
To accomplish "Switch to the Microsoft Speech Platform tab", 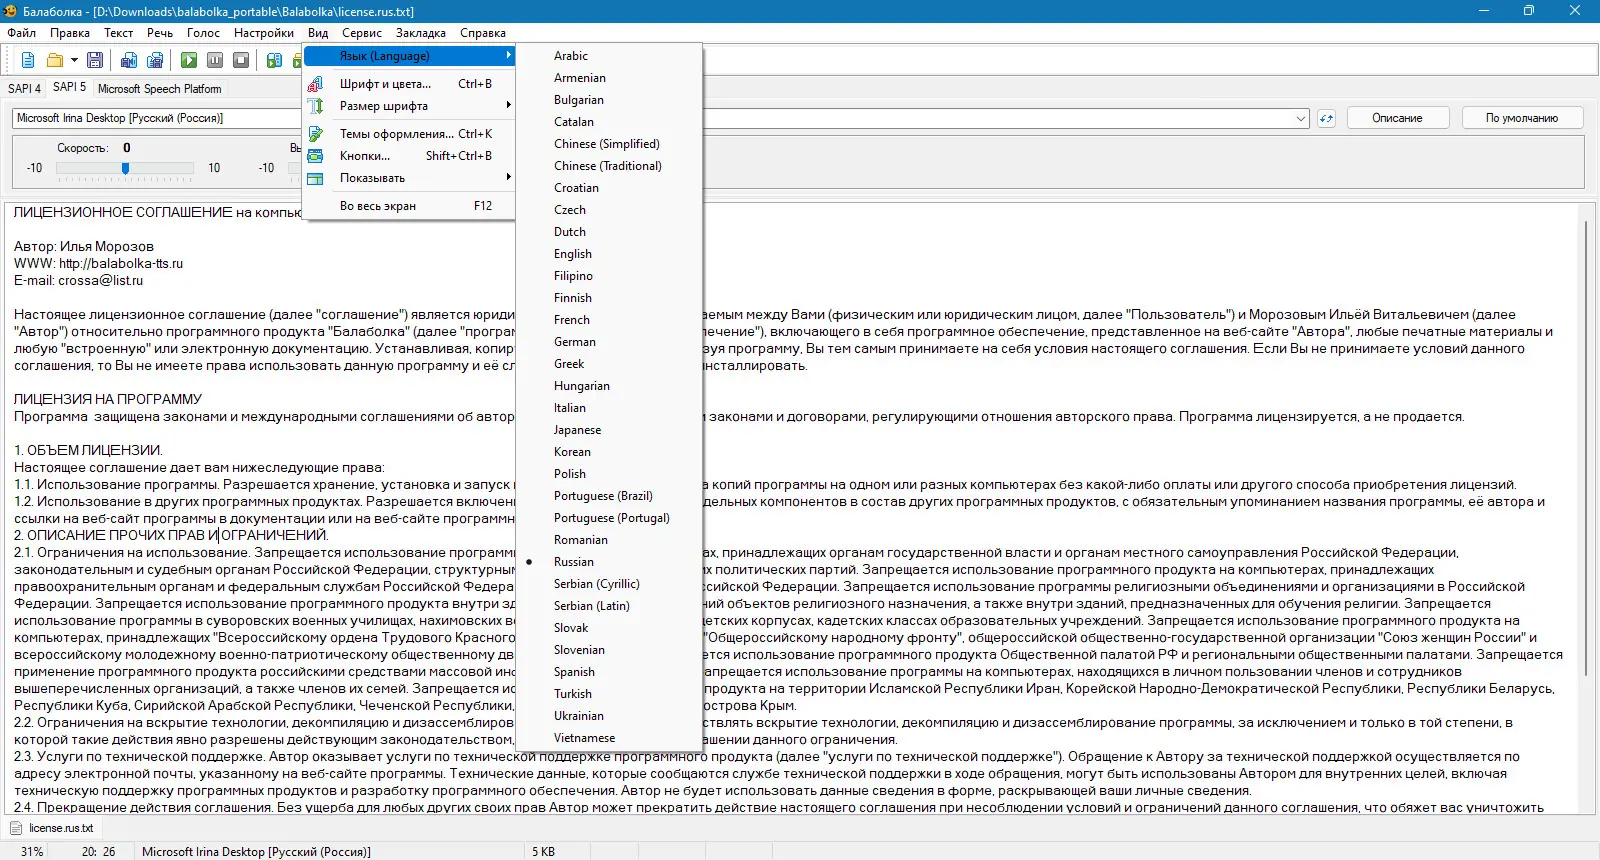I will 160,89.
